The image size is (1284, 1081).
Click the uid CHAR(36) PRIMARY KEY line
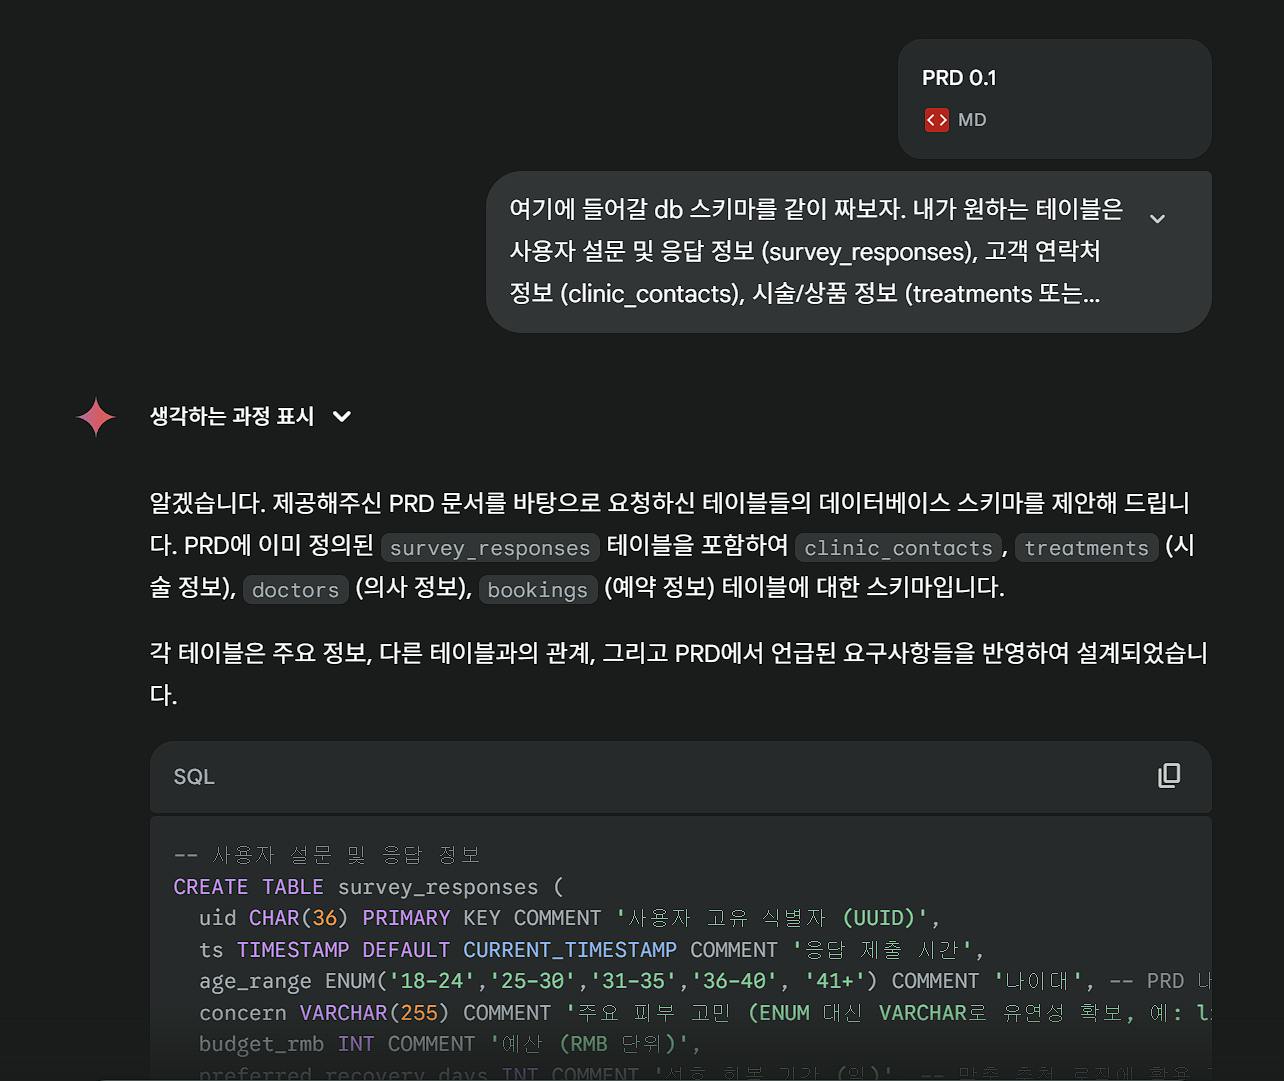tap(569, 918)
